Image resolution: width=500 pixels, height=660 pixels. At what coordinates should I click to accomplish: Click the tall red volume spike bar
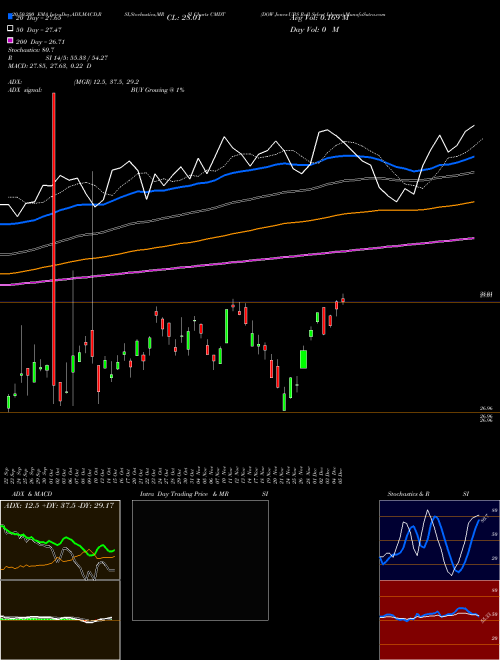54,239
